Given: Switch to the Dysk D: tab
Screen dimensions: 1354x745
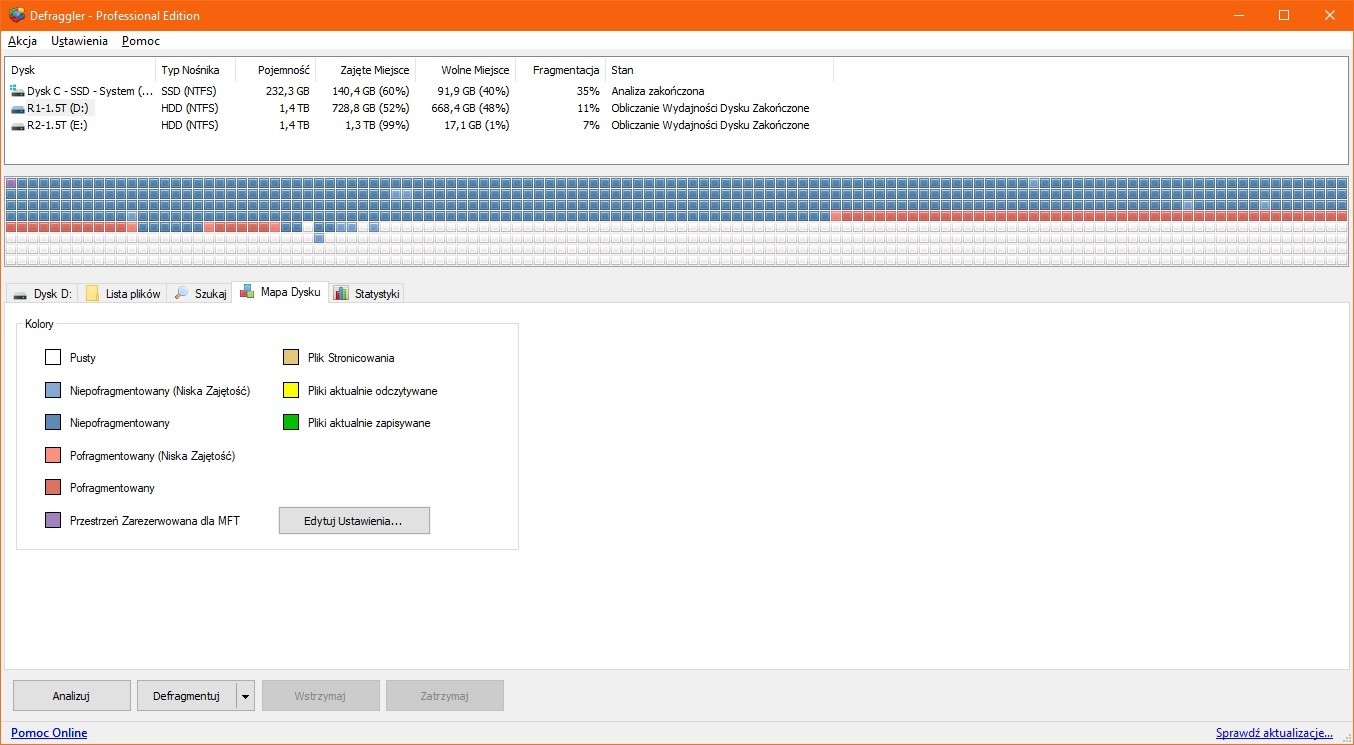Looking at the screenshot, I should click(42, 293).
